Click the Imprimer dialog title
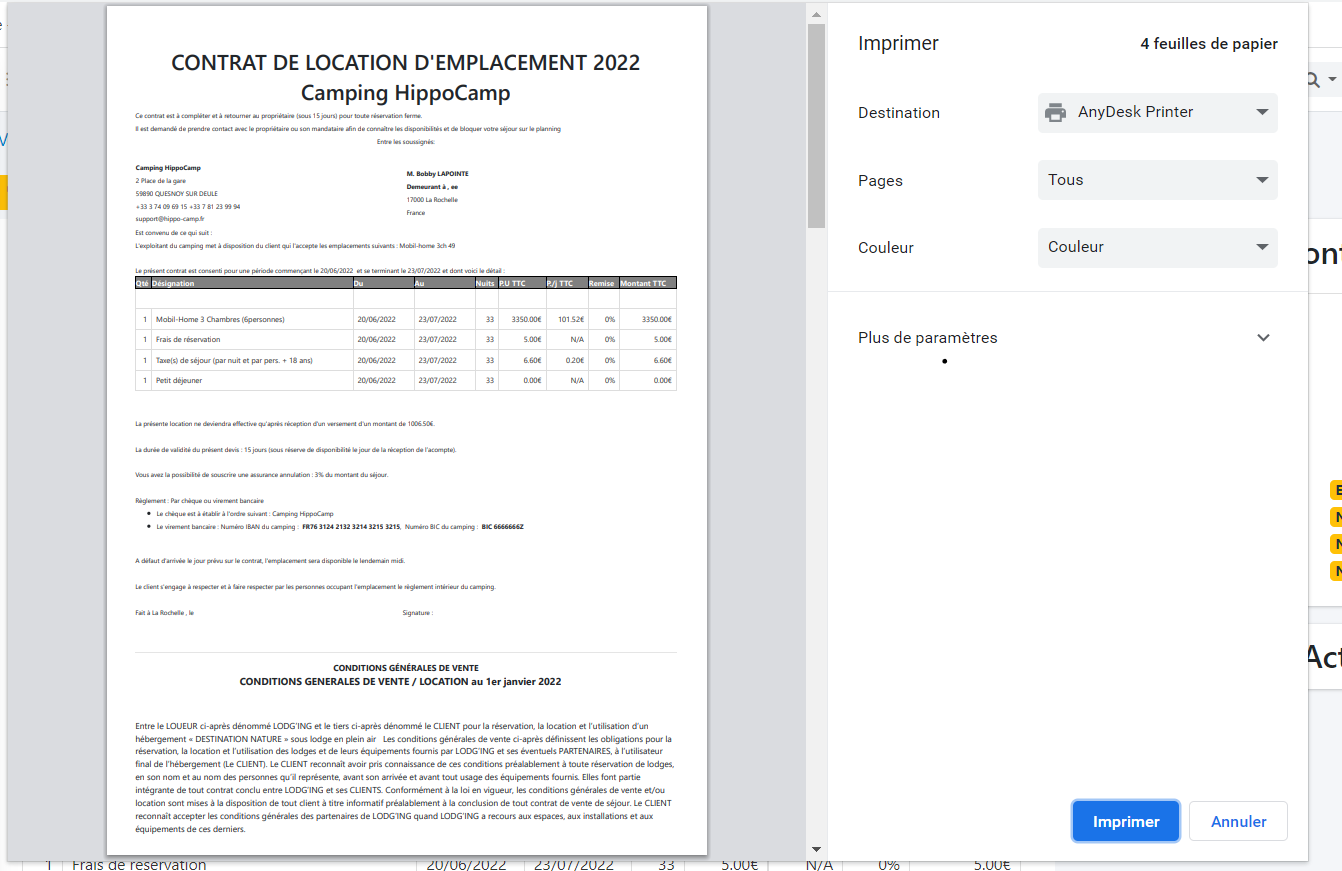Viewport: 1342px width, 871px height. click(898, 44)
